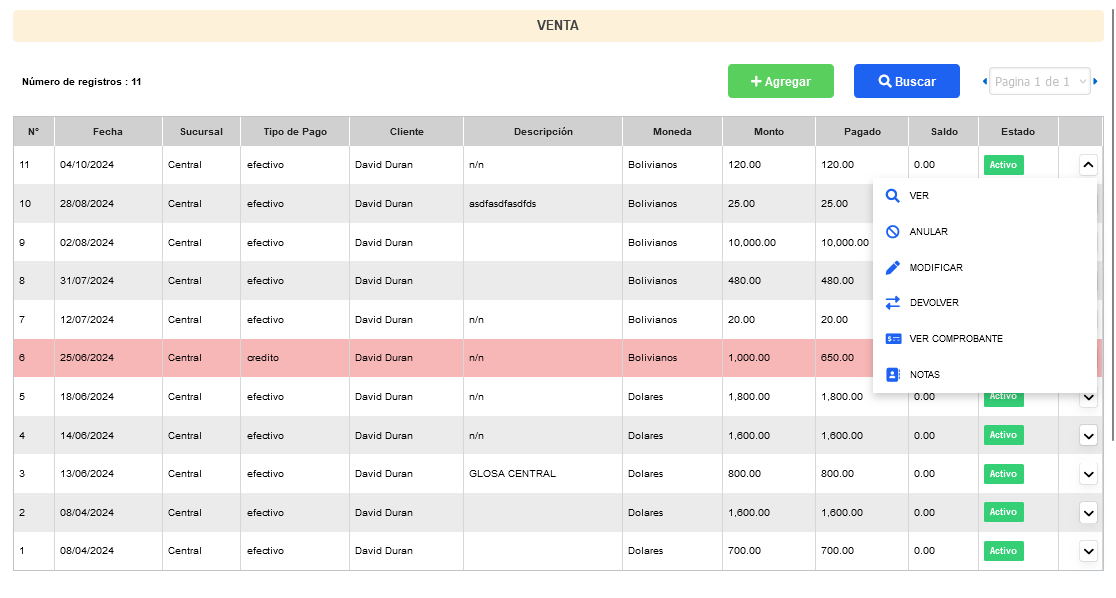Click the Monto column header
The image size is (1116, 598).
pyautogui.click(x=769, y=132)
